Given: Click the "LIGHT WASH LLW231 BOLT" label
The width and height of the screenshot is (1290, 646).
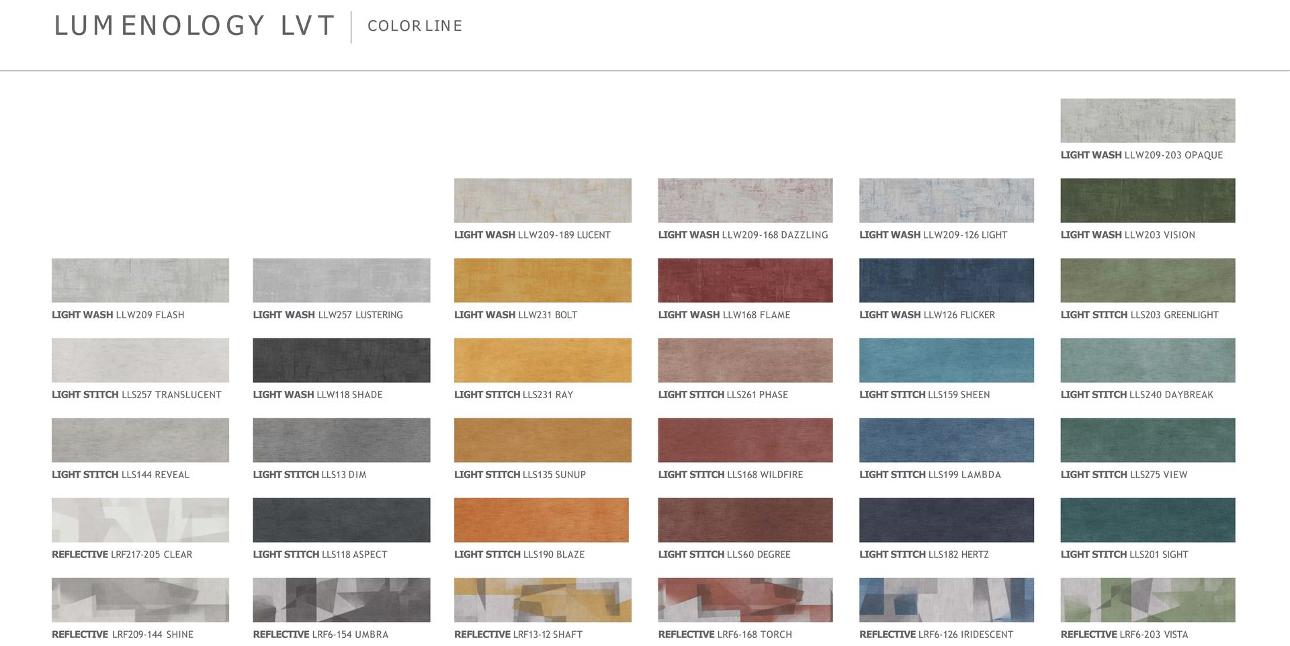Looking at the screenshot, I should 516,315.
